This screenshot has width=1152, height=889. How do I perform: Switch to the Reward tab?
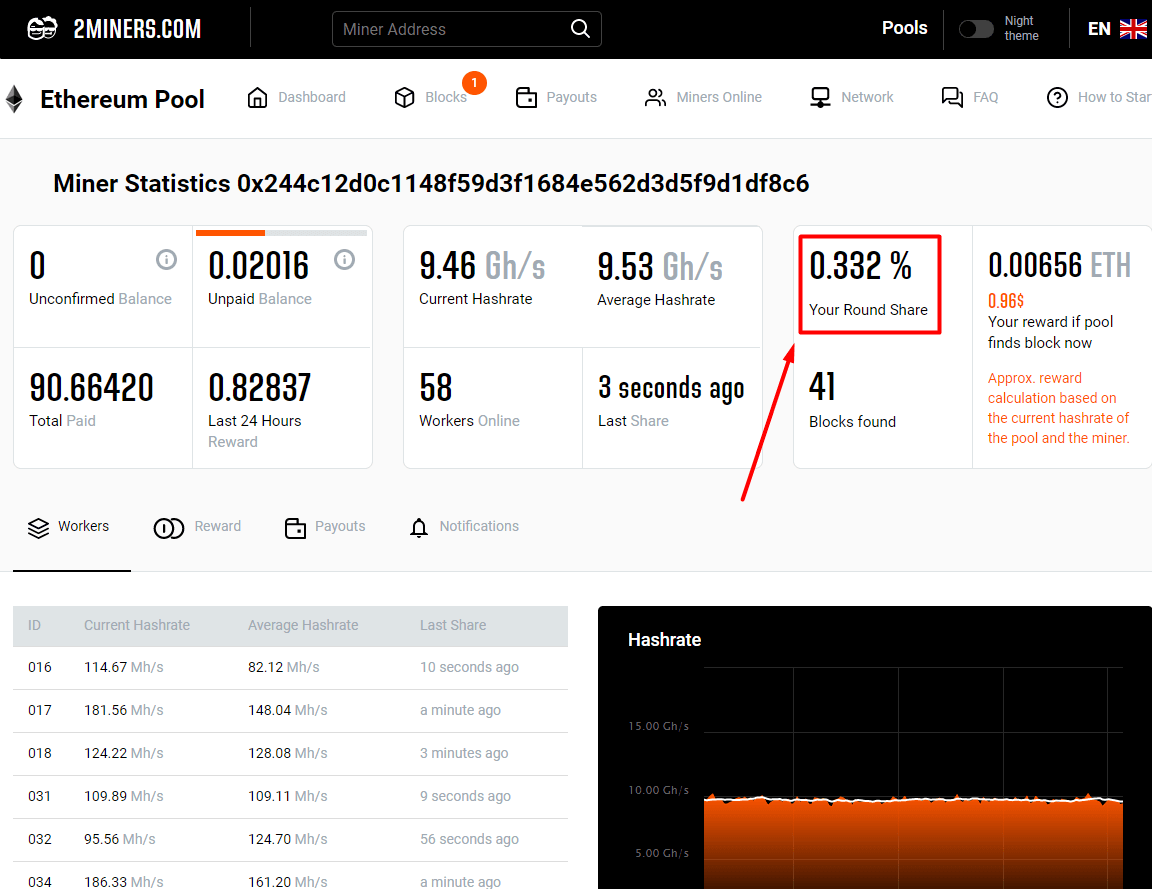[x=198, y=527]
